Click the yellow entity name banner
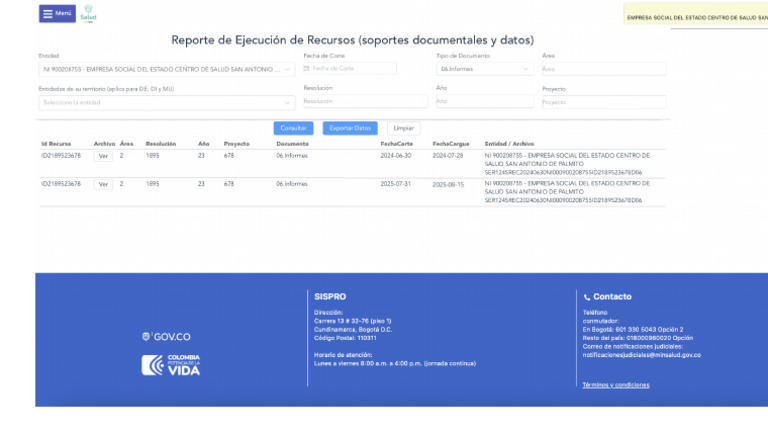 pos(696,14)
